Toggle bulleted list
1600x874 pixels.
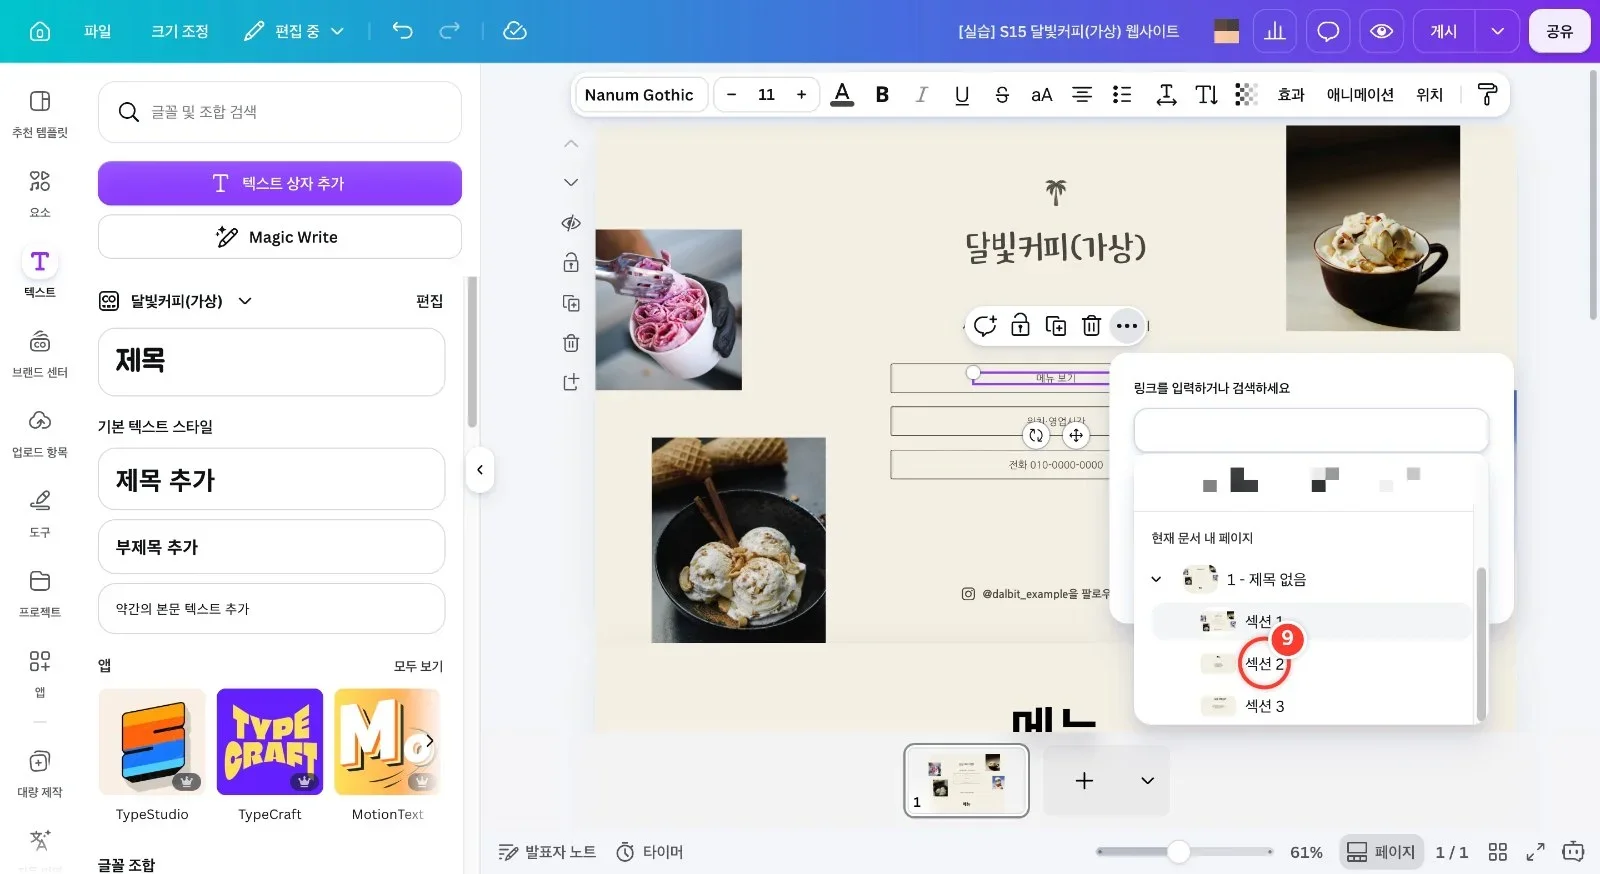[1122, 95]
